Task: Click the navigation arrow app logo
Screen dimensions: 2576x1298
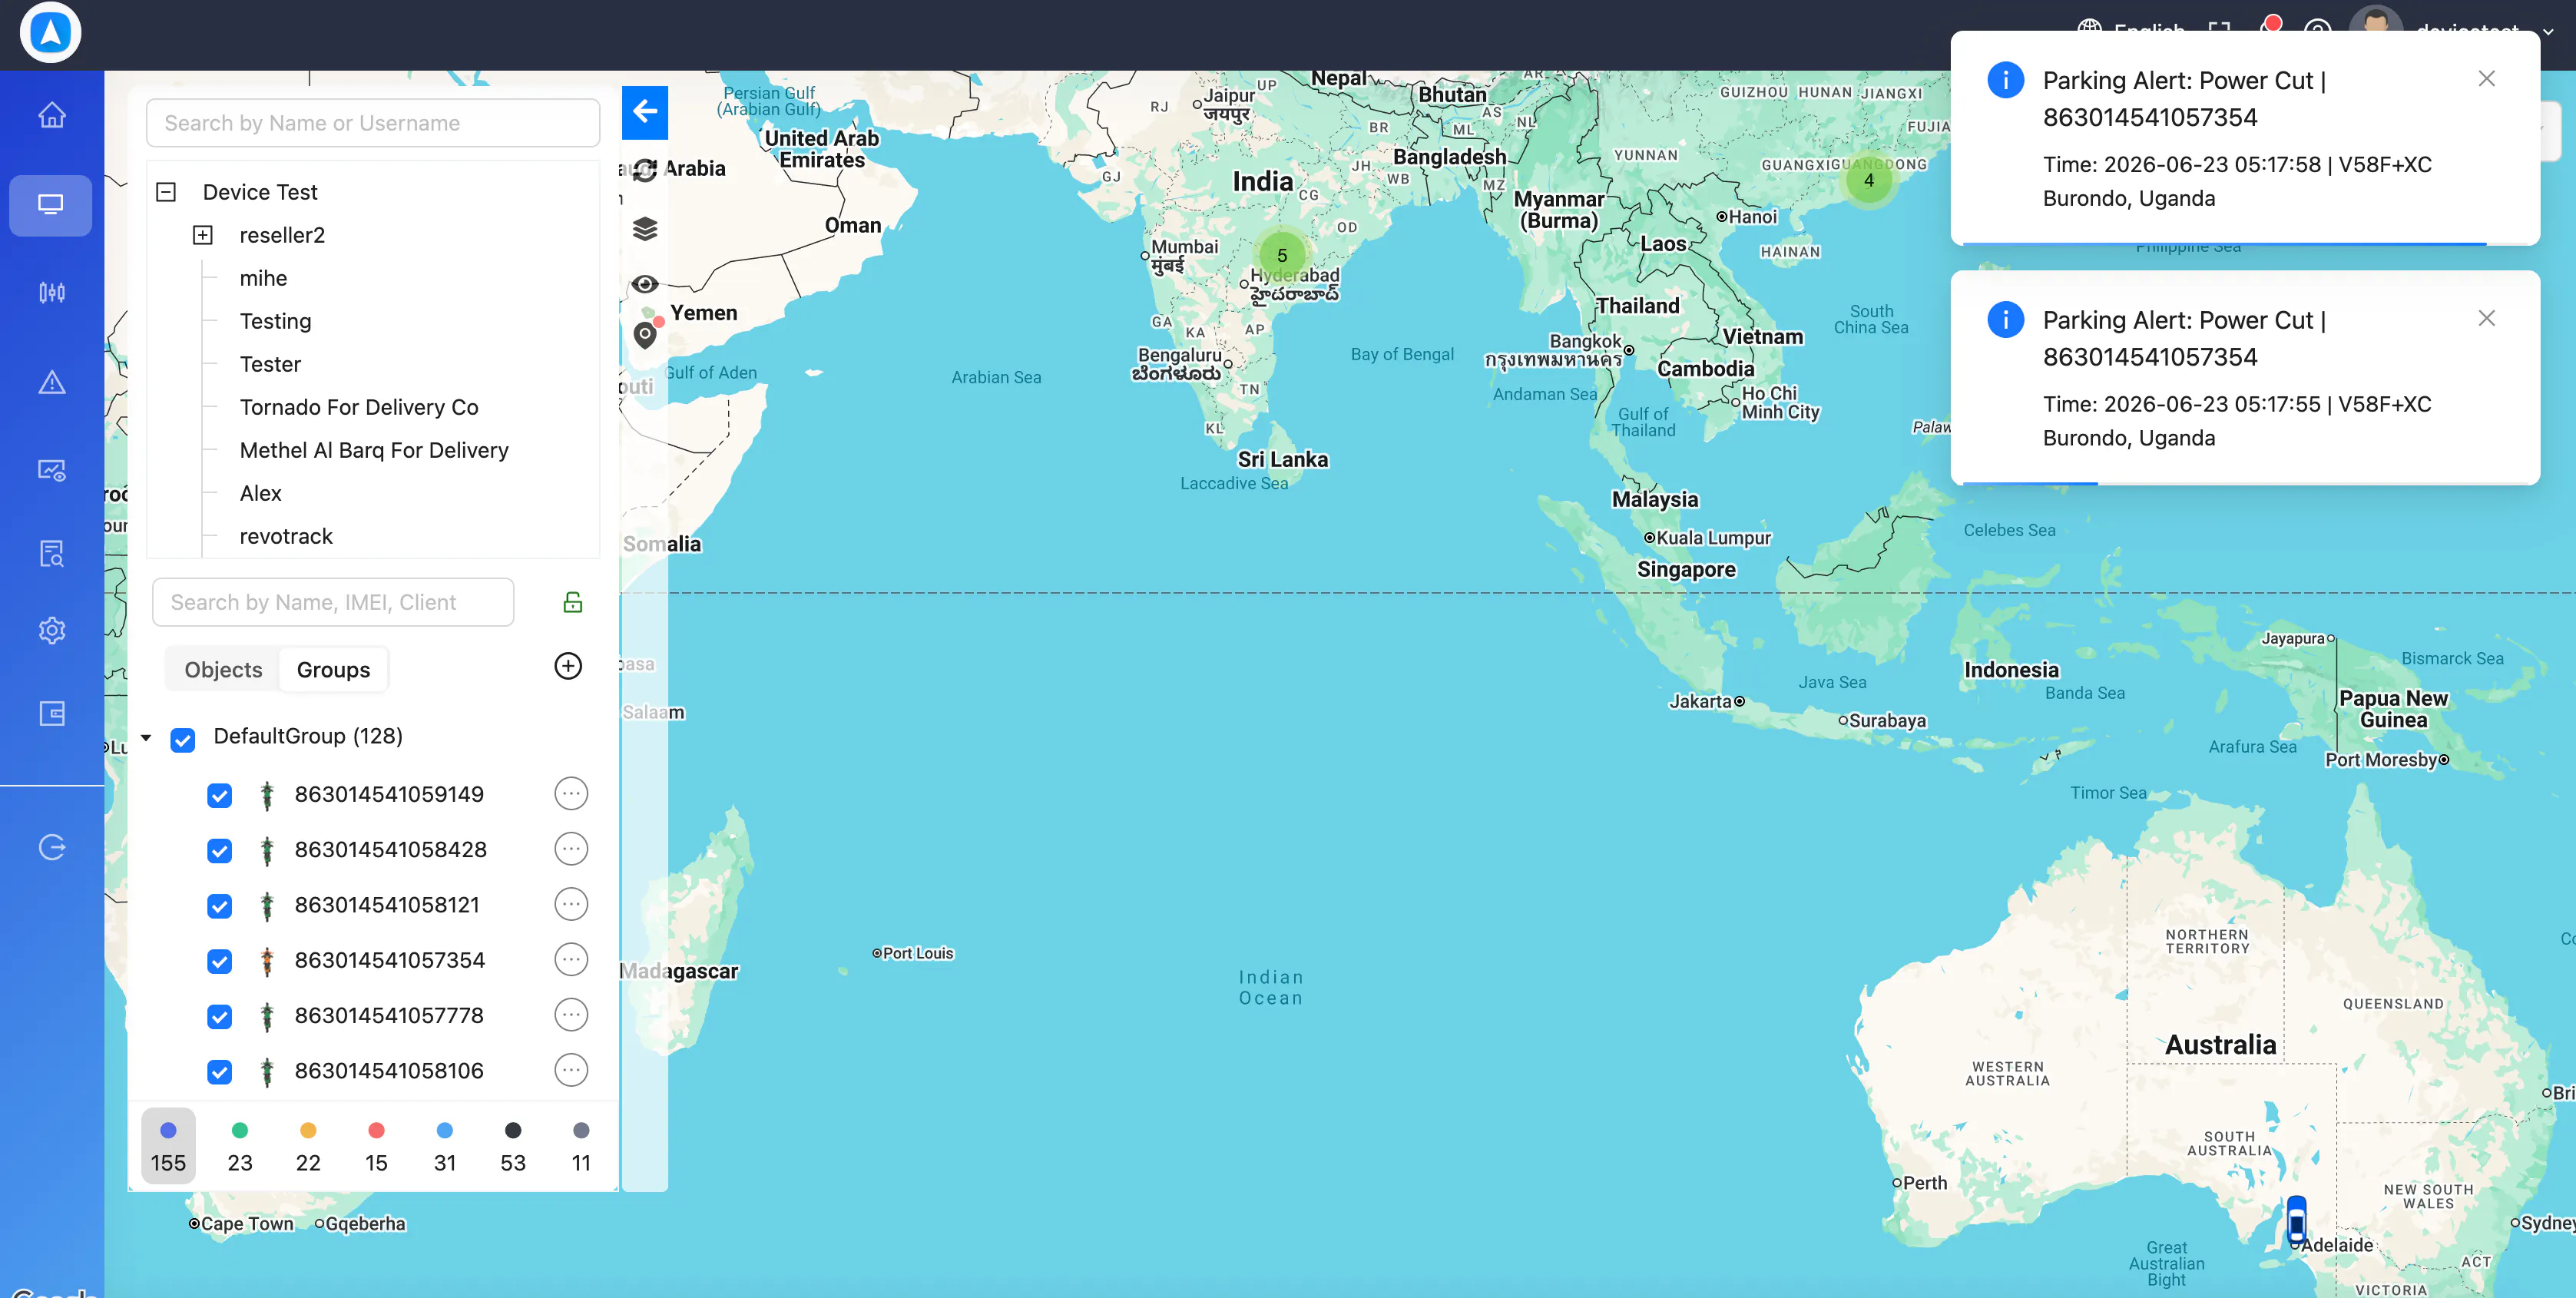Action: [x=50, y=32]
